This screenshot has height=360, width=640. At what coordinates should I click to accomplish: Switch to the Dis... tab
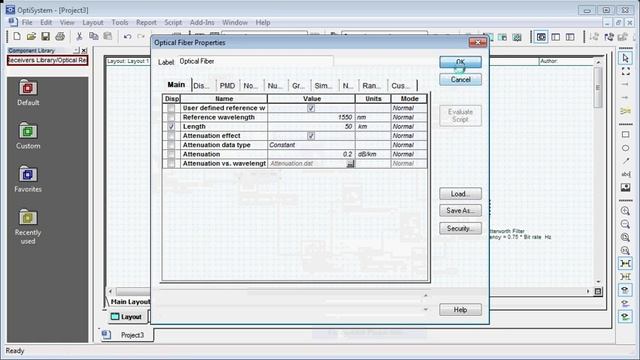click(x=201, y=86)
